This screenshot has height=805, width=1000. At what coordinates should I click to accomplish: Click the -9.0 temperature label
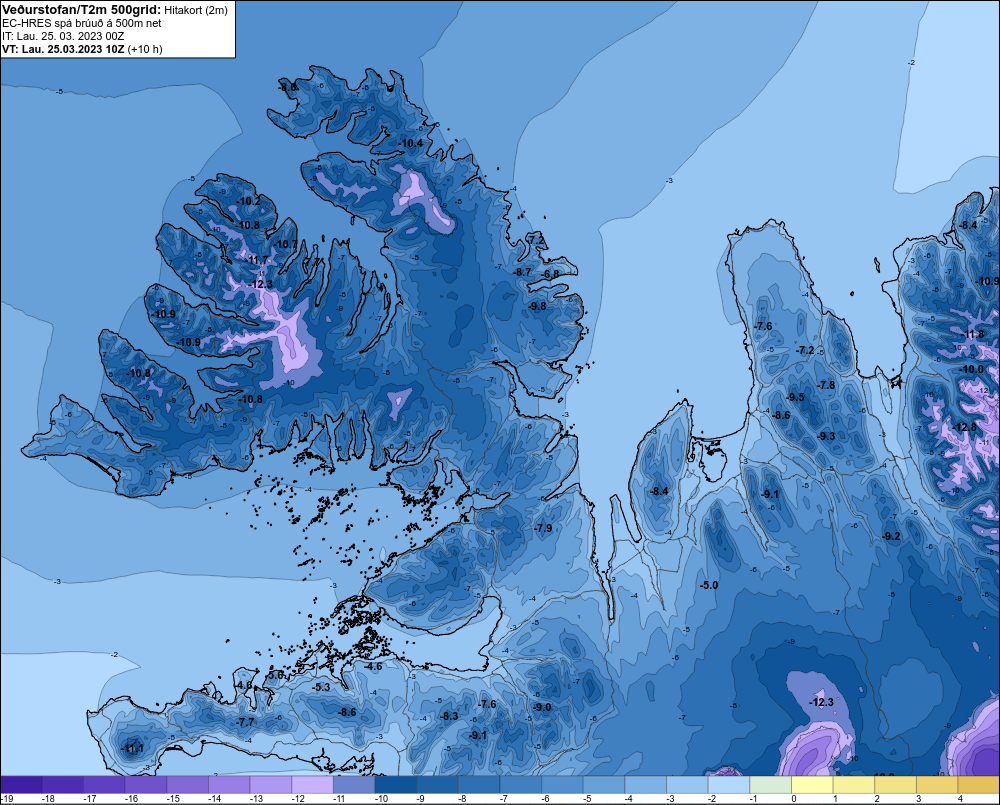542,707
